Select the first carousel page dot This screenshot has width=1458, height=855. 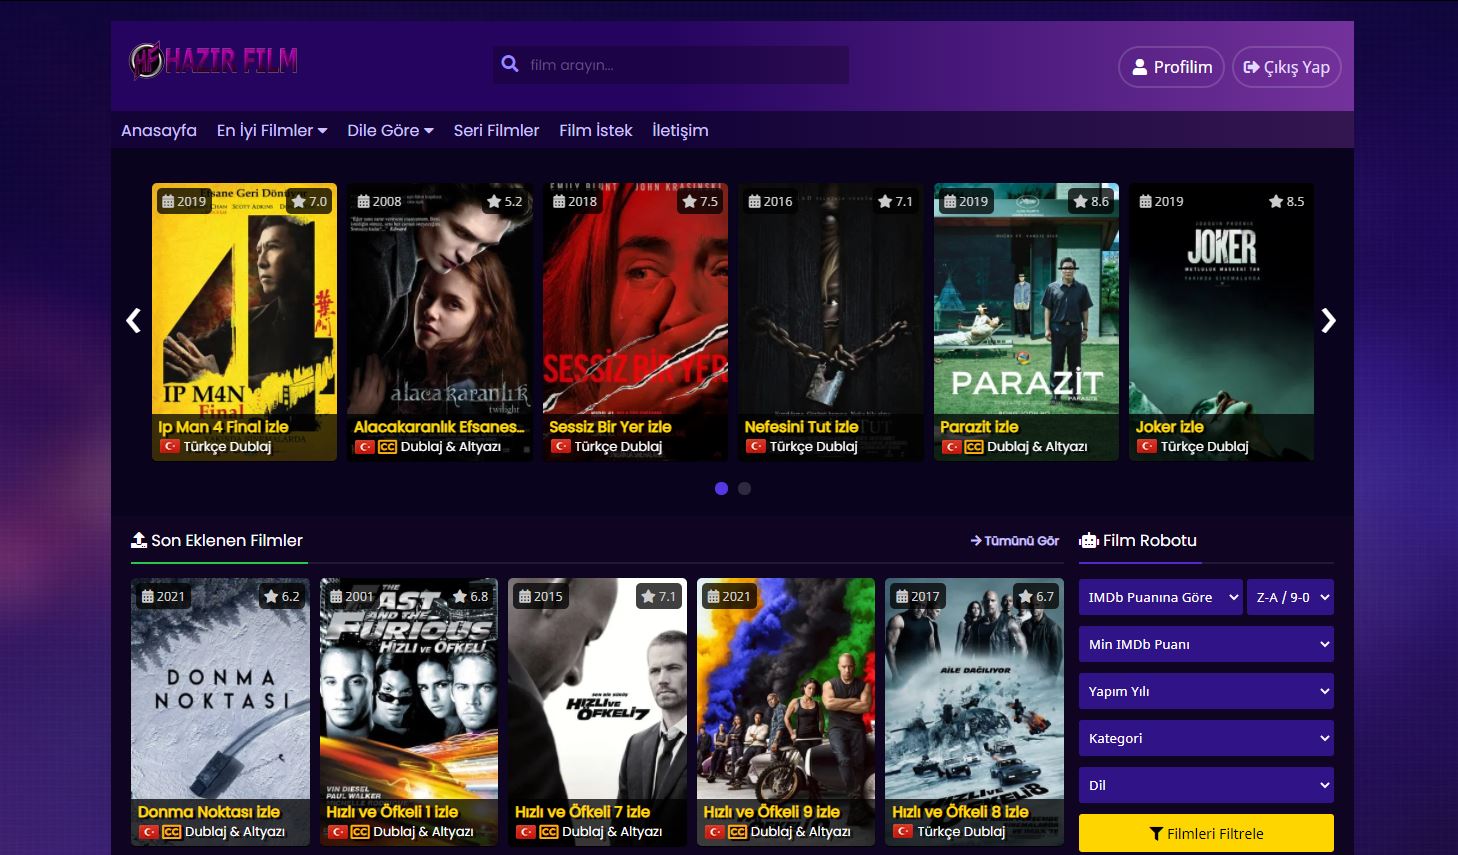(721, 489)
